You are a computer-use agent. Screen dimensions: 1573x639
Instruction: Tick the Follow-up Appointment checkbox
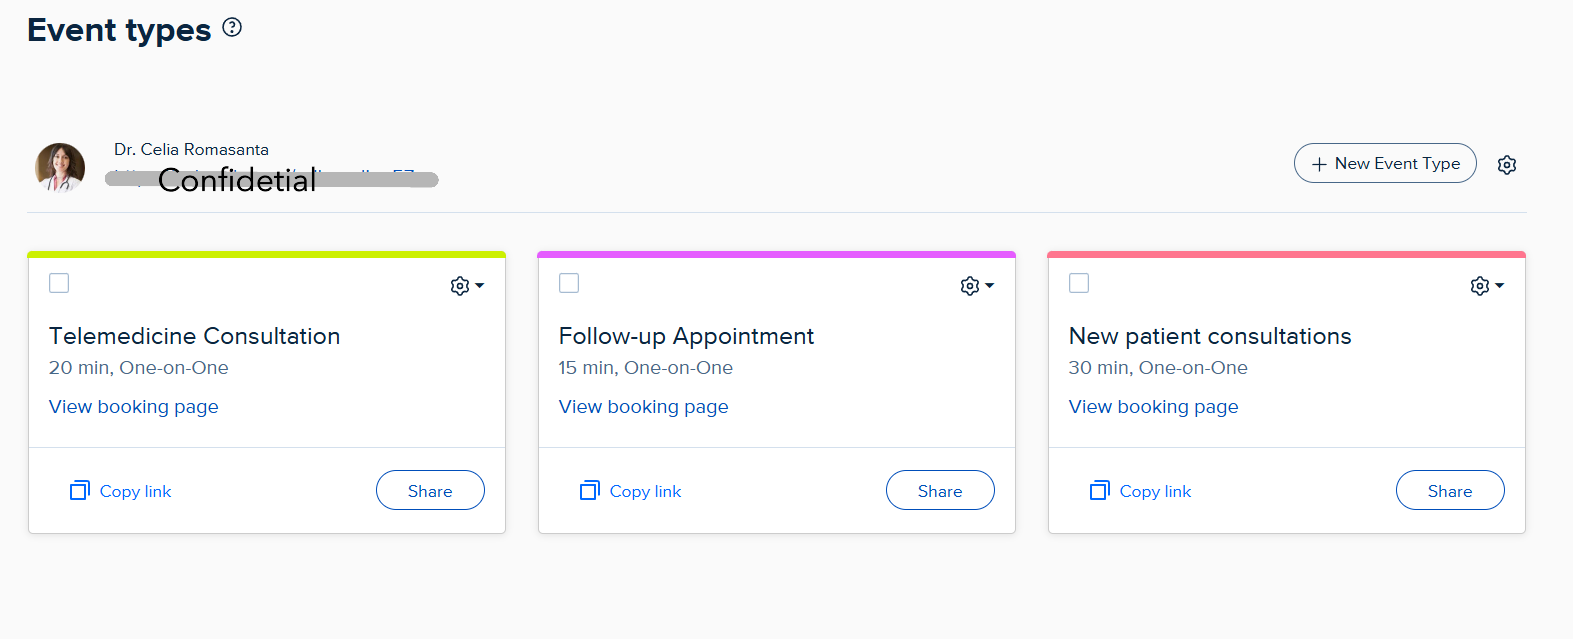[569, 283]
